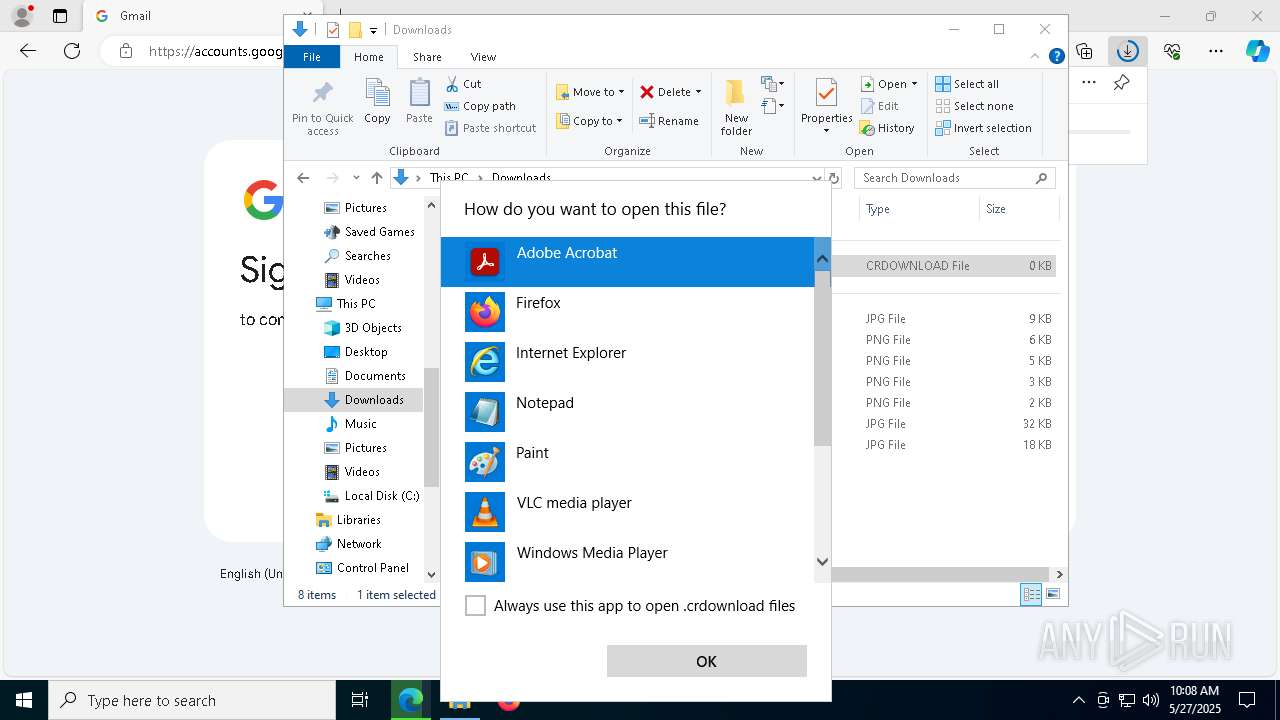Click the Edit ribbon command
This screenshot has width=1280, height=720.
(879, 106)
